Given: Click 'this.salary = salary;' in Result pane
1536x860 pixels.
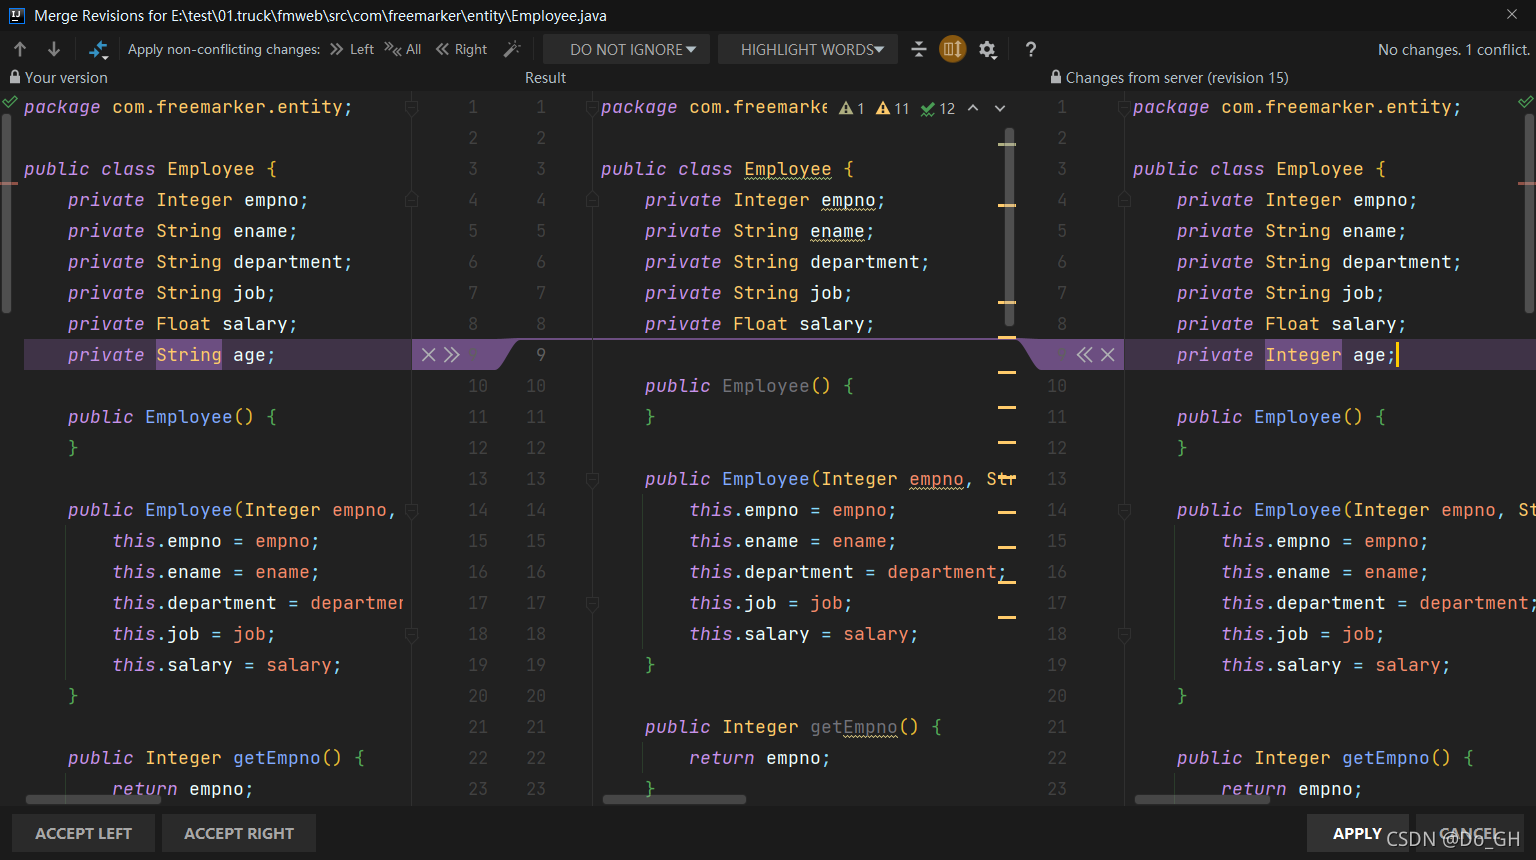Looking at the screenshot, I should click(x=803, y=634).
